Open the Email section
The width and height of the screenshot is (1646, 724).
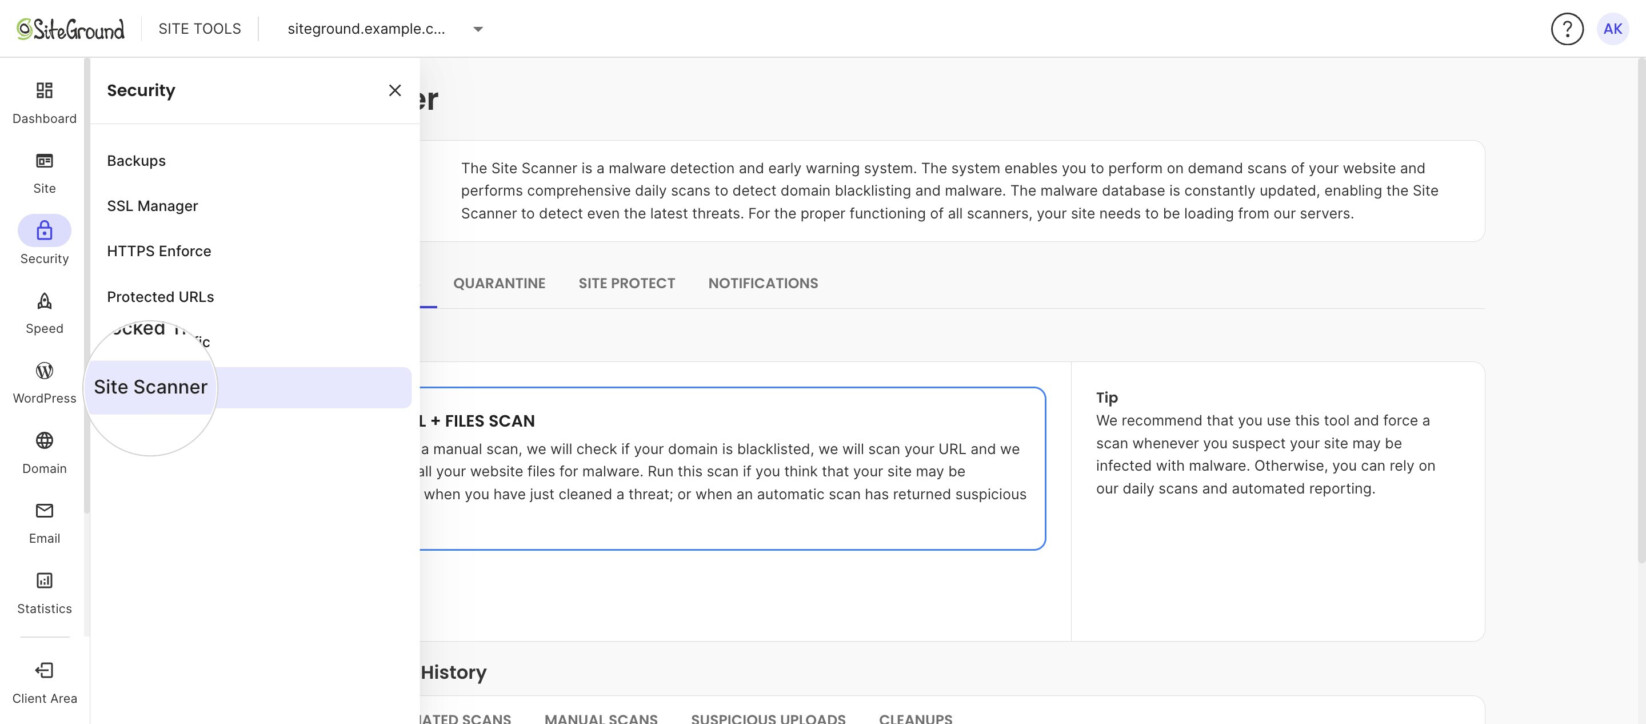[44, 524]
